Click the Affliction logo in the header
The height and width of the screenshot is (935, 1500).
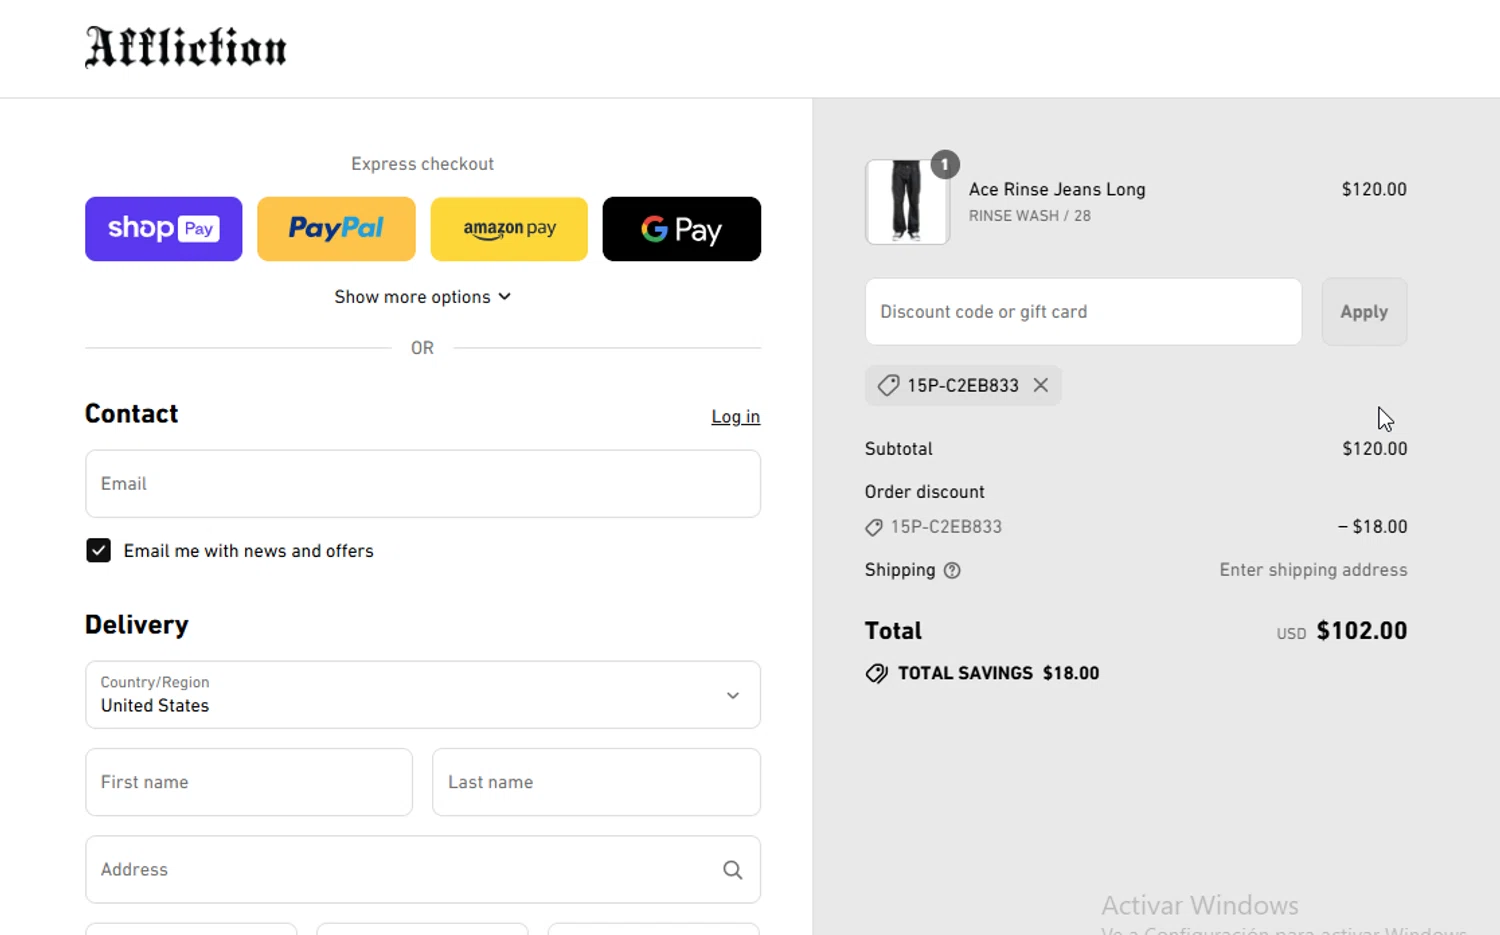tap(186, 47)
